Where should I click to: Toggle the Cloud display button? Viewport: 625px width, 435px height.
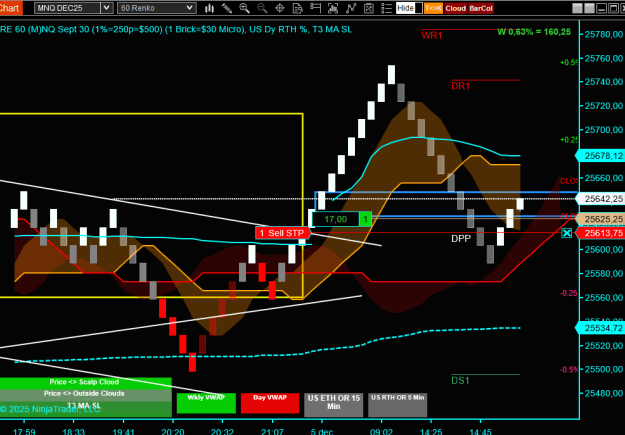(x=455, y=8)
